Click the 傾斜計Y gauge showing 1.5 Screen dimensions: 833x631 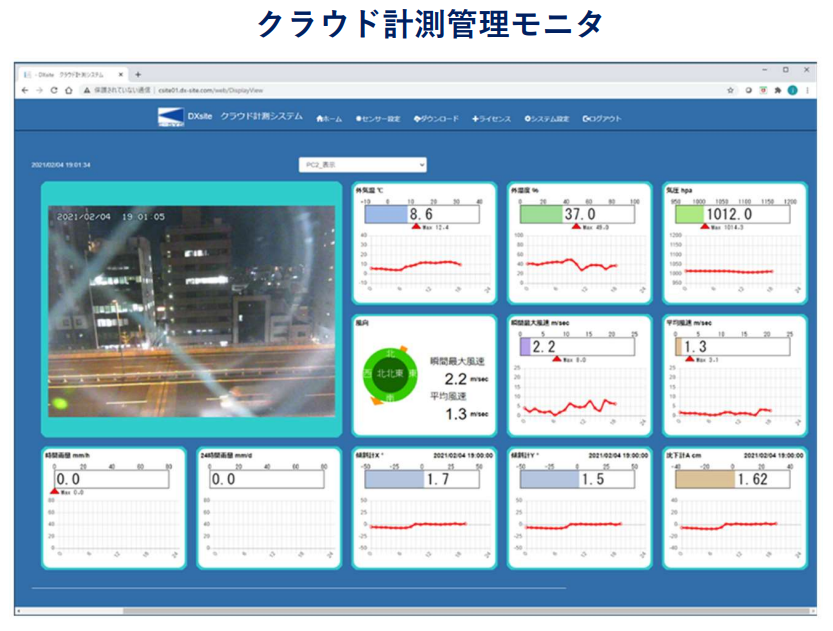[577, 479]
